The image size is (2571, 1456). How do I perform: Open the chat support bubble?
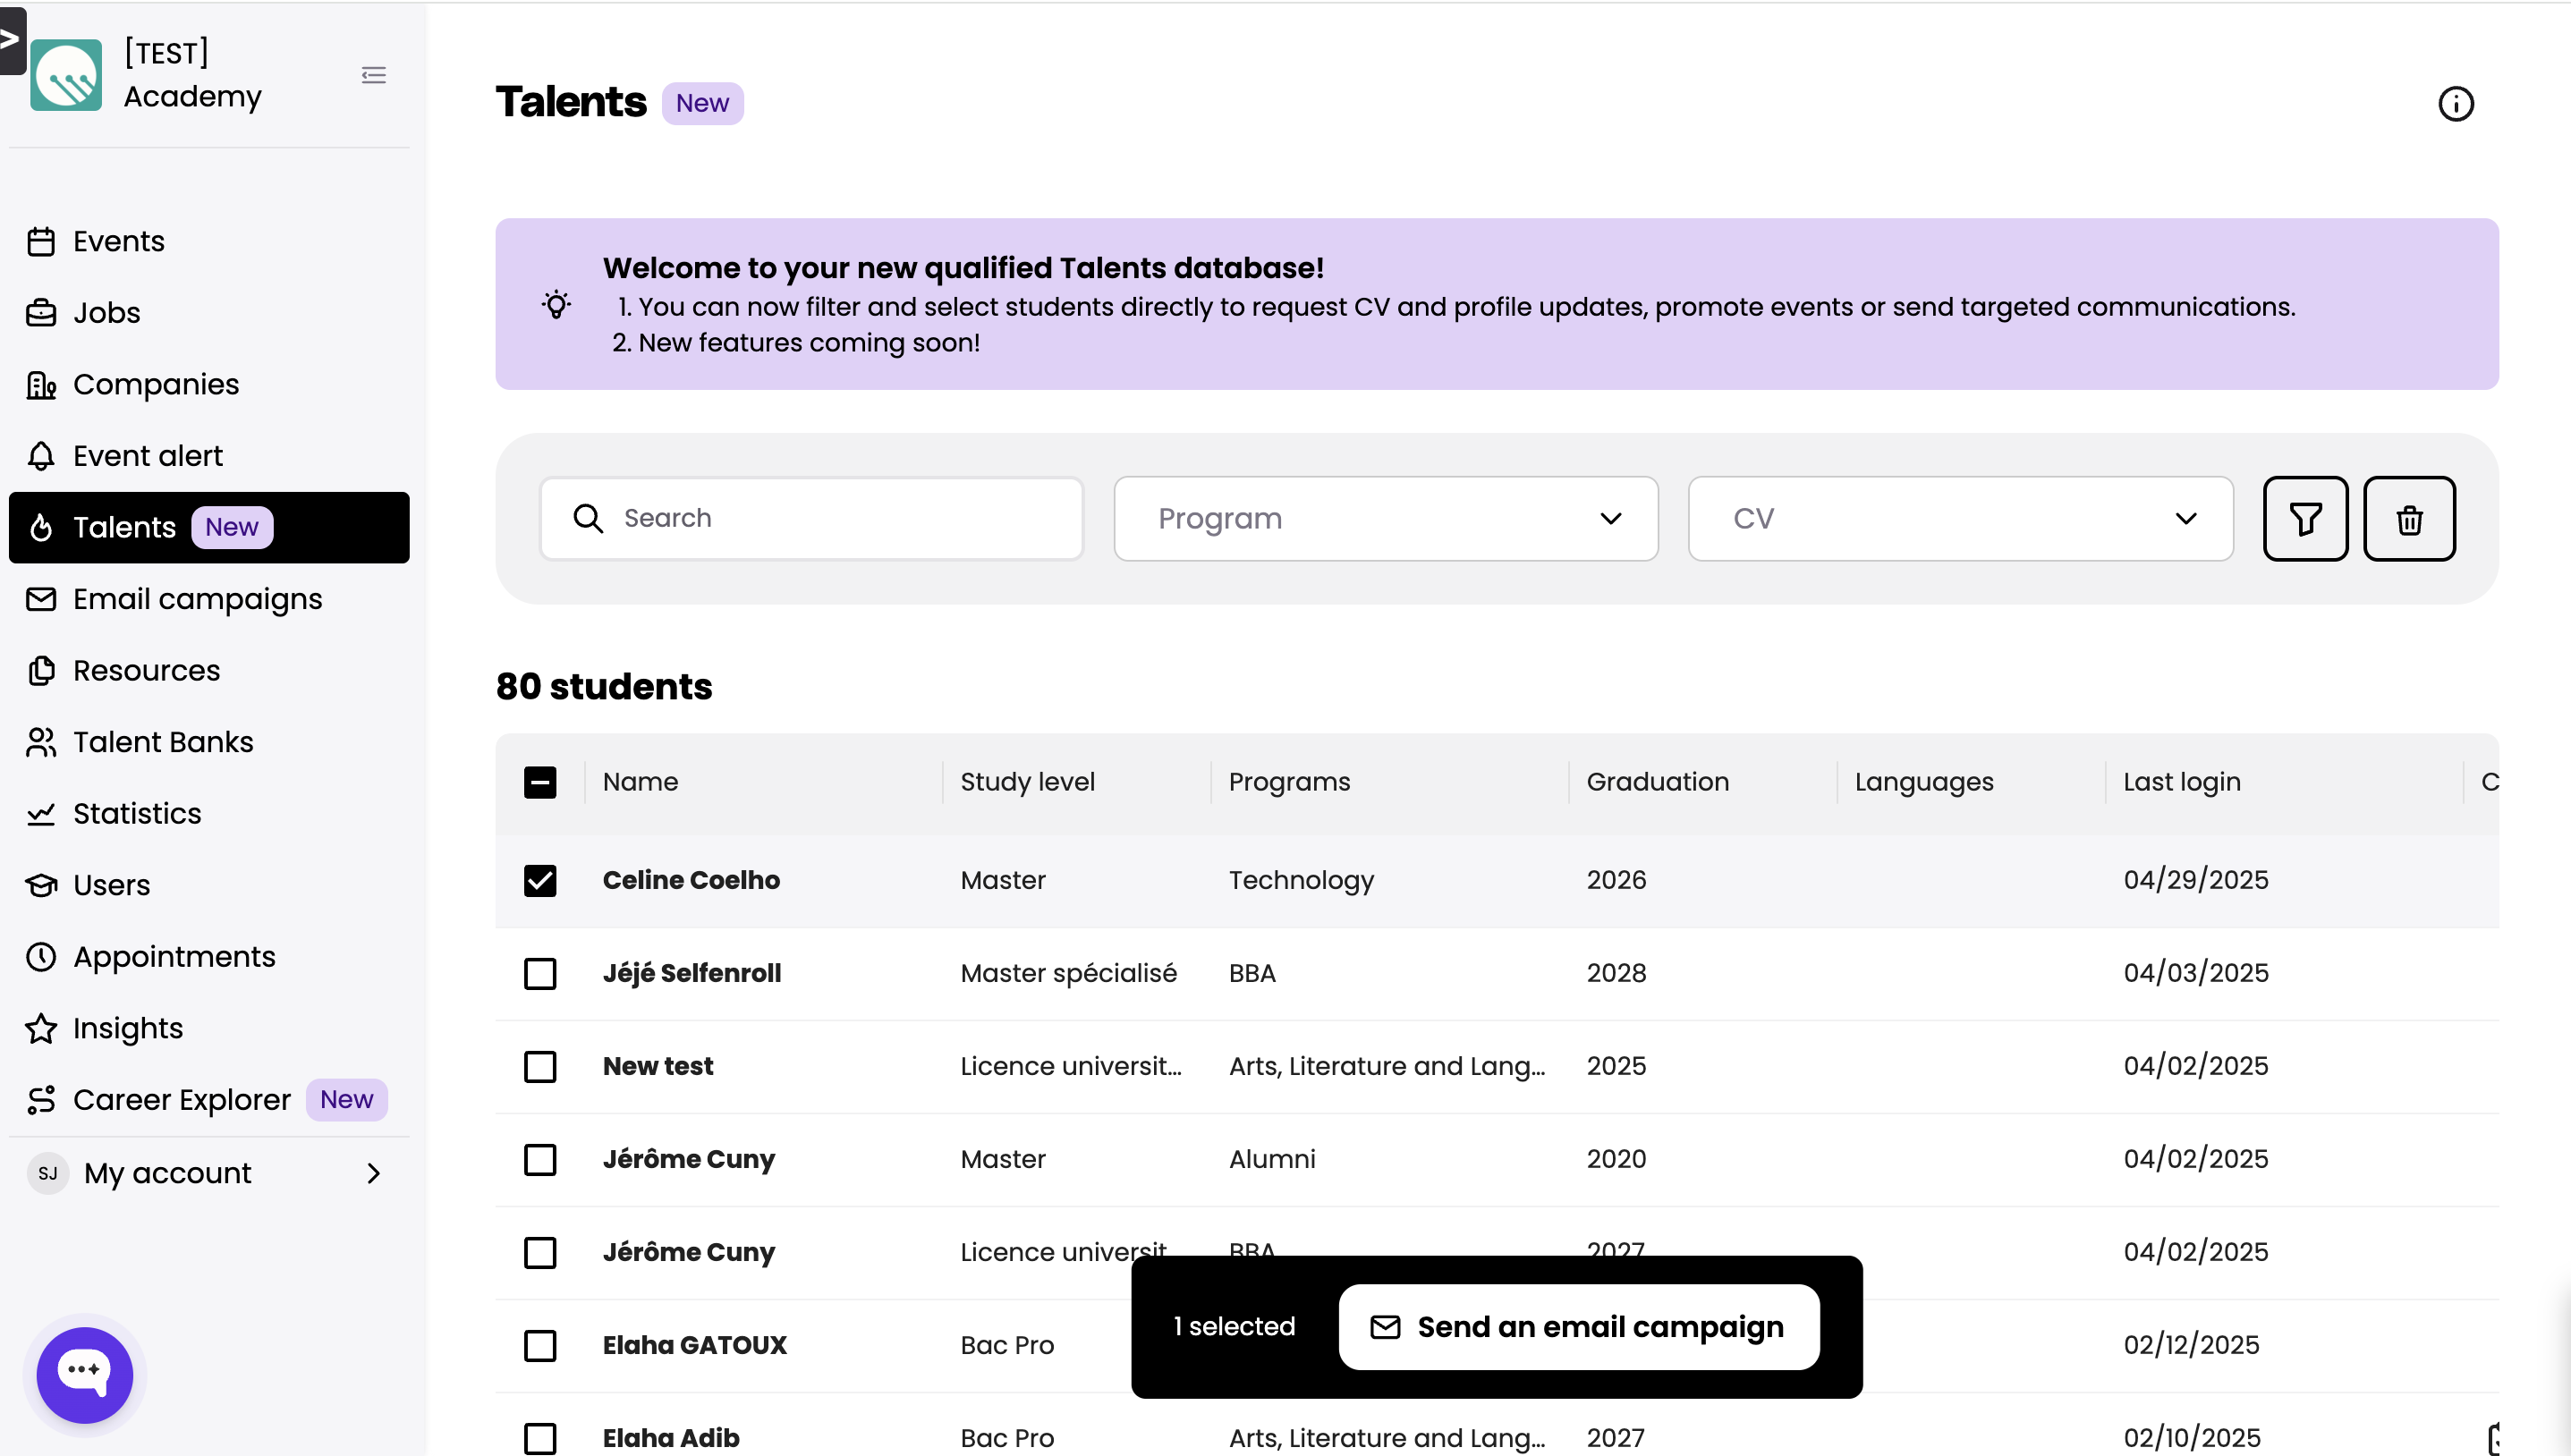coord(84,1374)
